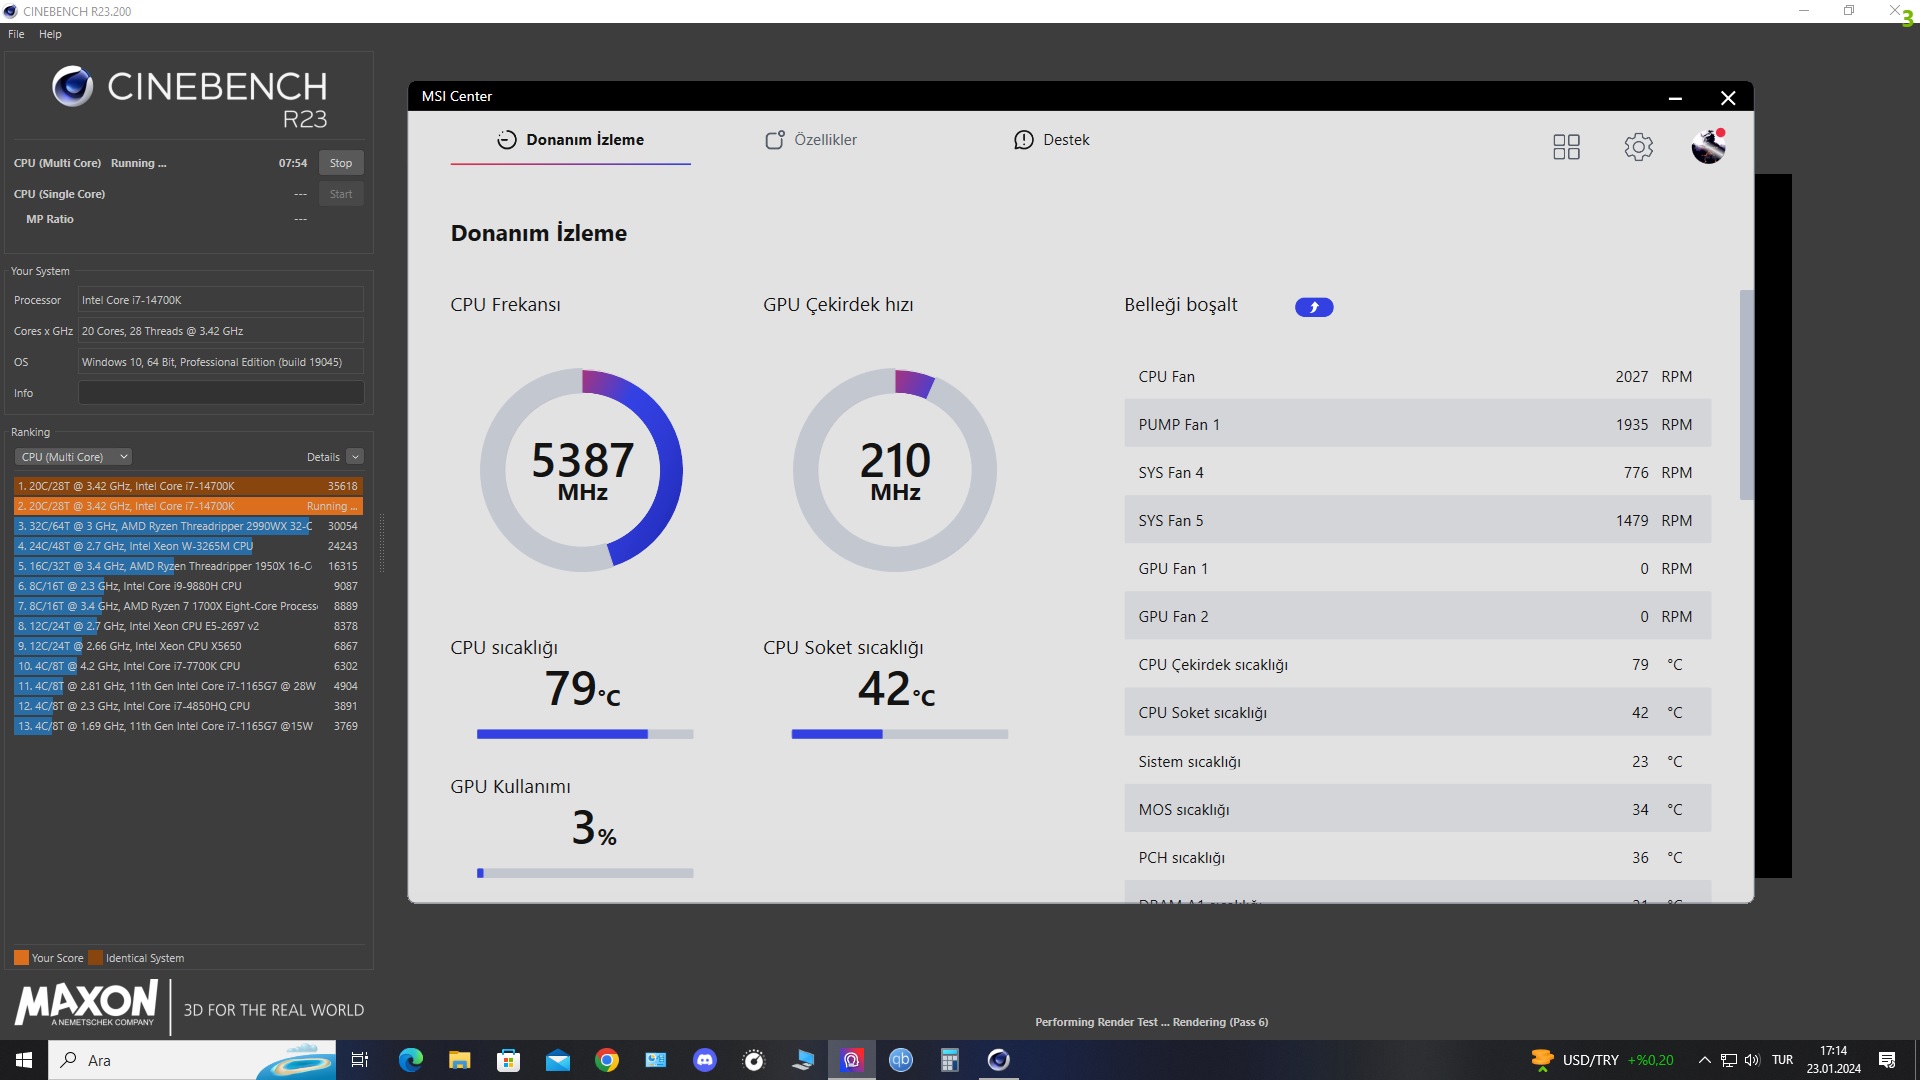Select Xeon E5-2697 v2 ranking row
Image resolution: width=1920 pixels, height=1080 pixels.
pos(188,626)
